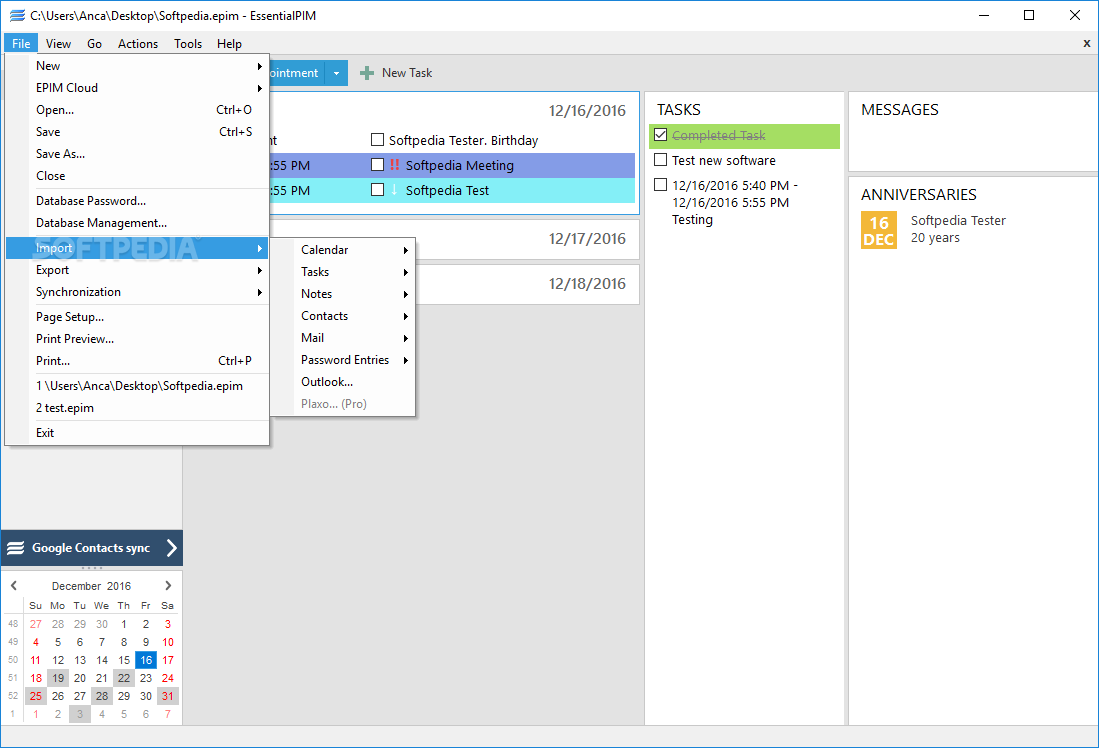This screenshot has width=1099, height=748.
Task: Check the Softpedia Test appointment checkbox
Action: [x=377, y=190]
